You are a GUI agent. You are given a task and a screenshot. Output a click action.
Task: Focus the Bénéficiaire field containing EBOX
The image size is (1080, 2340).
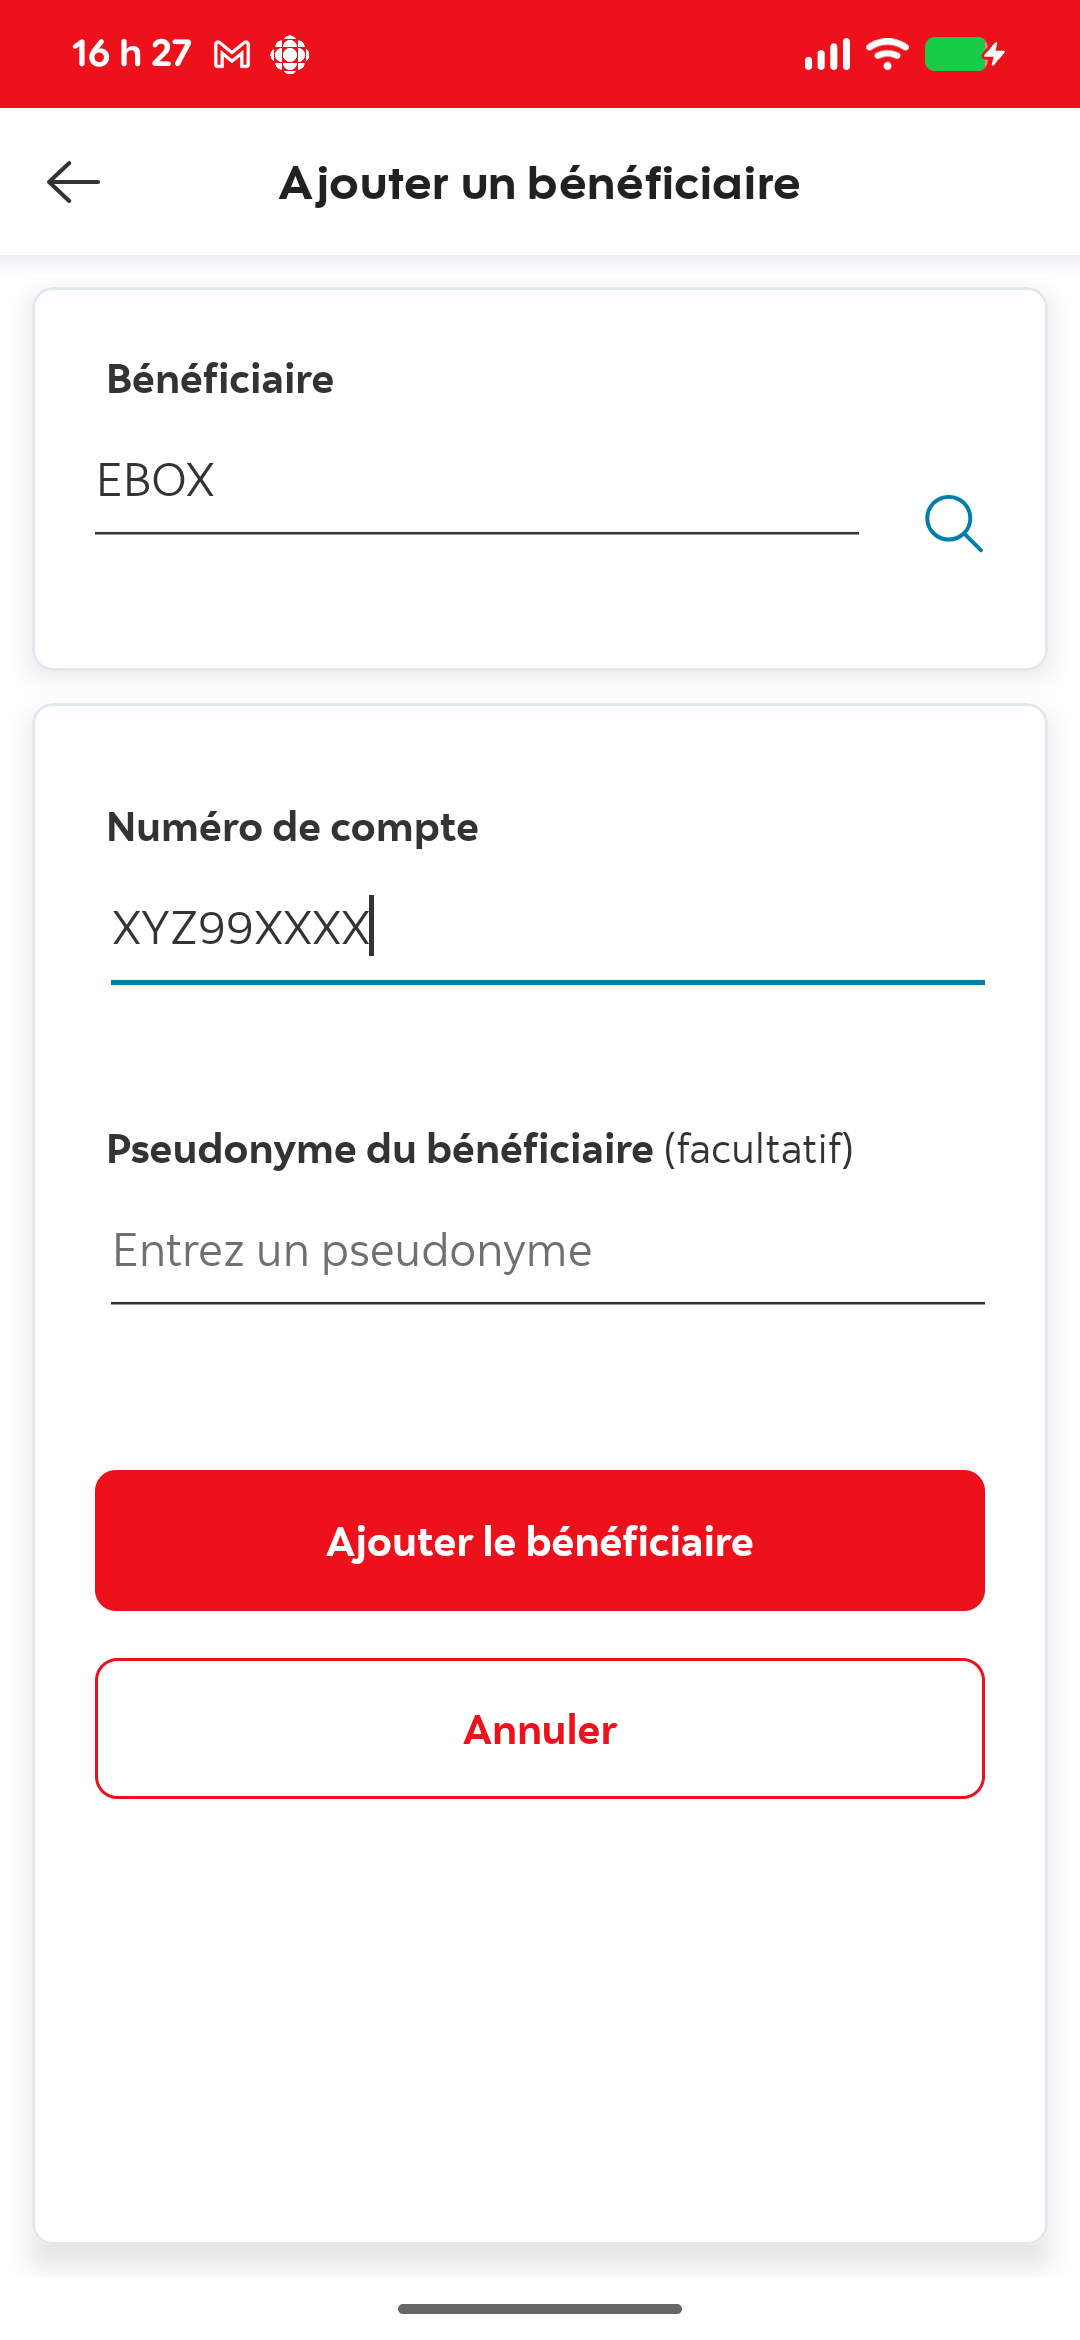tap(476, 482)
